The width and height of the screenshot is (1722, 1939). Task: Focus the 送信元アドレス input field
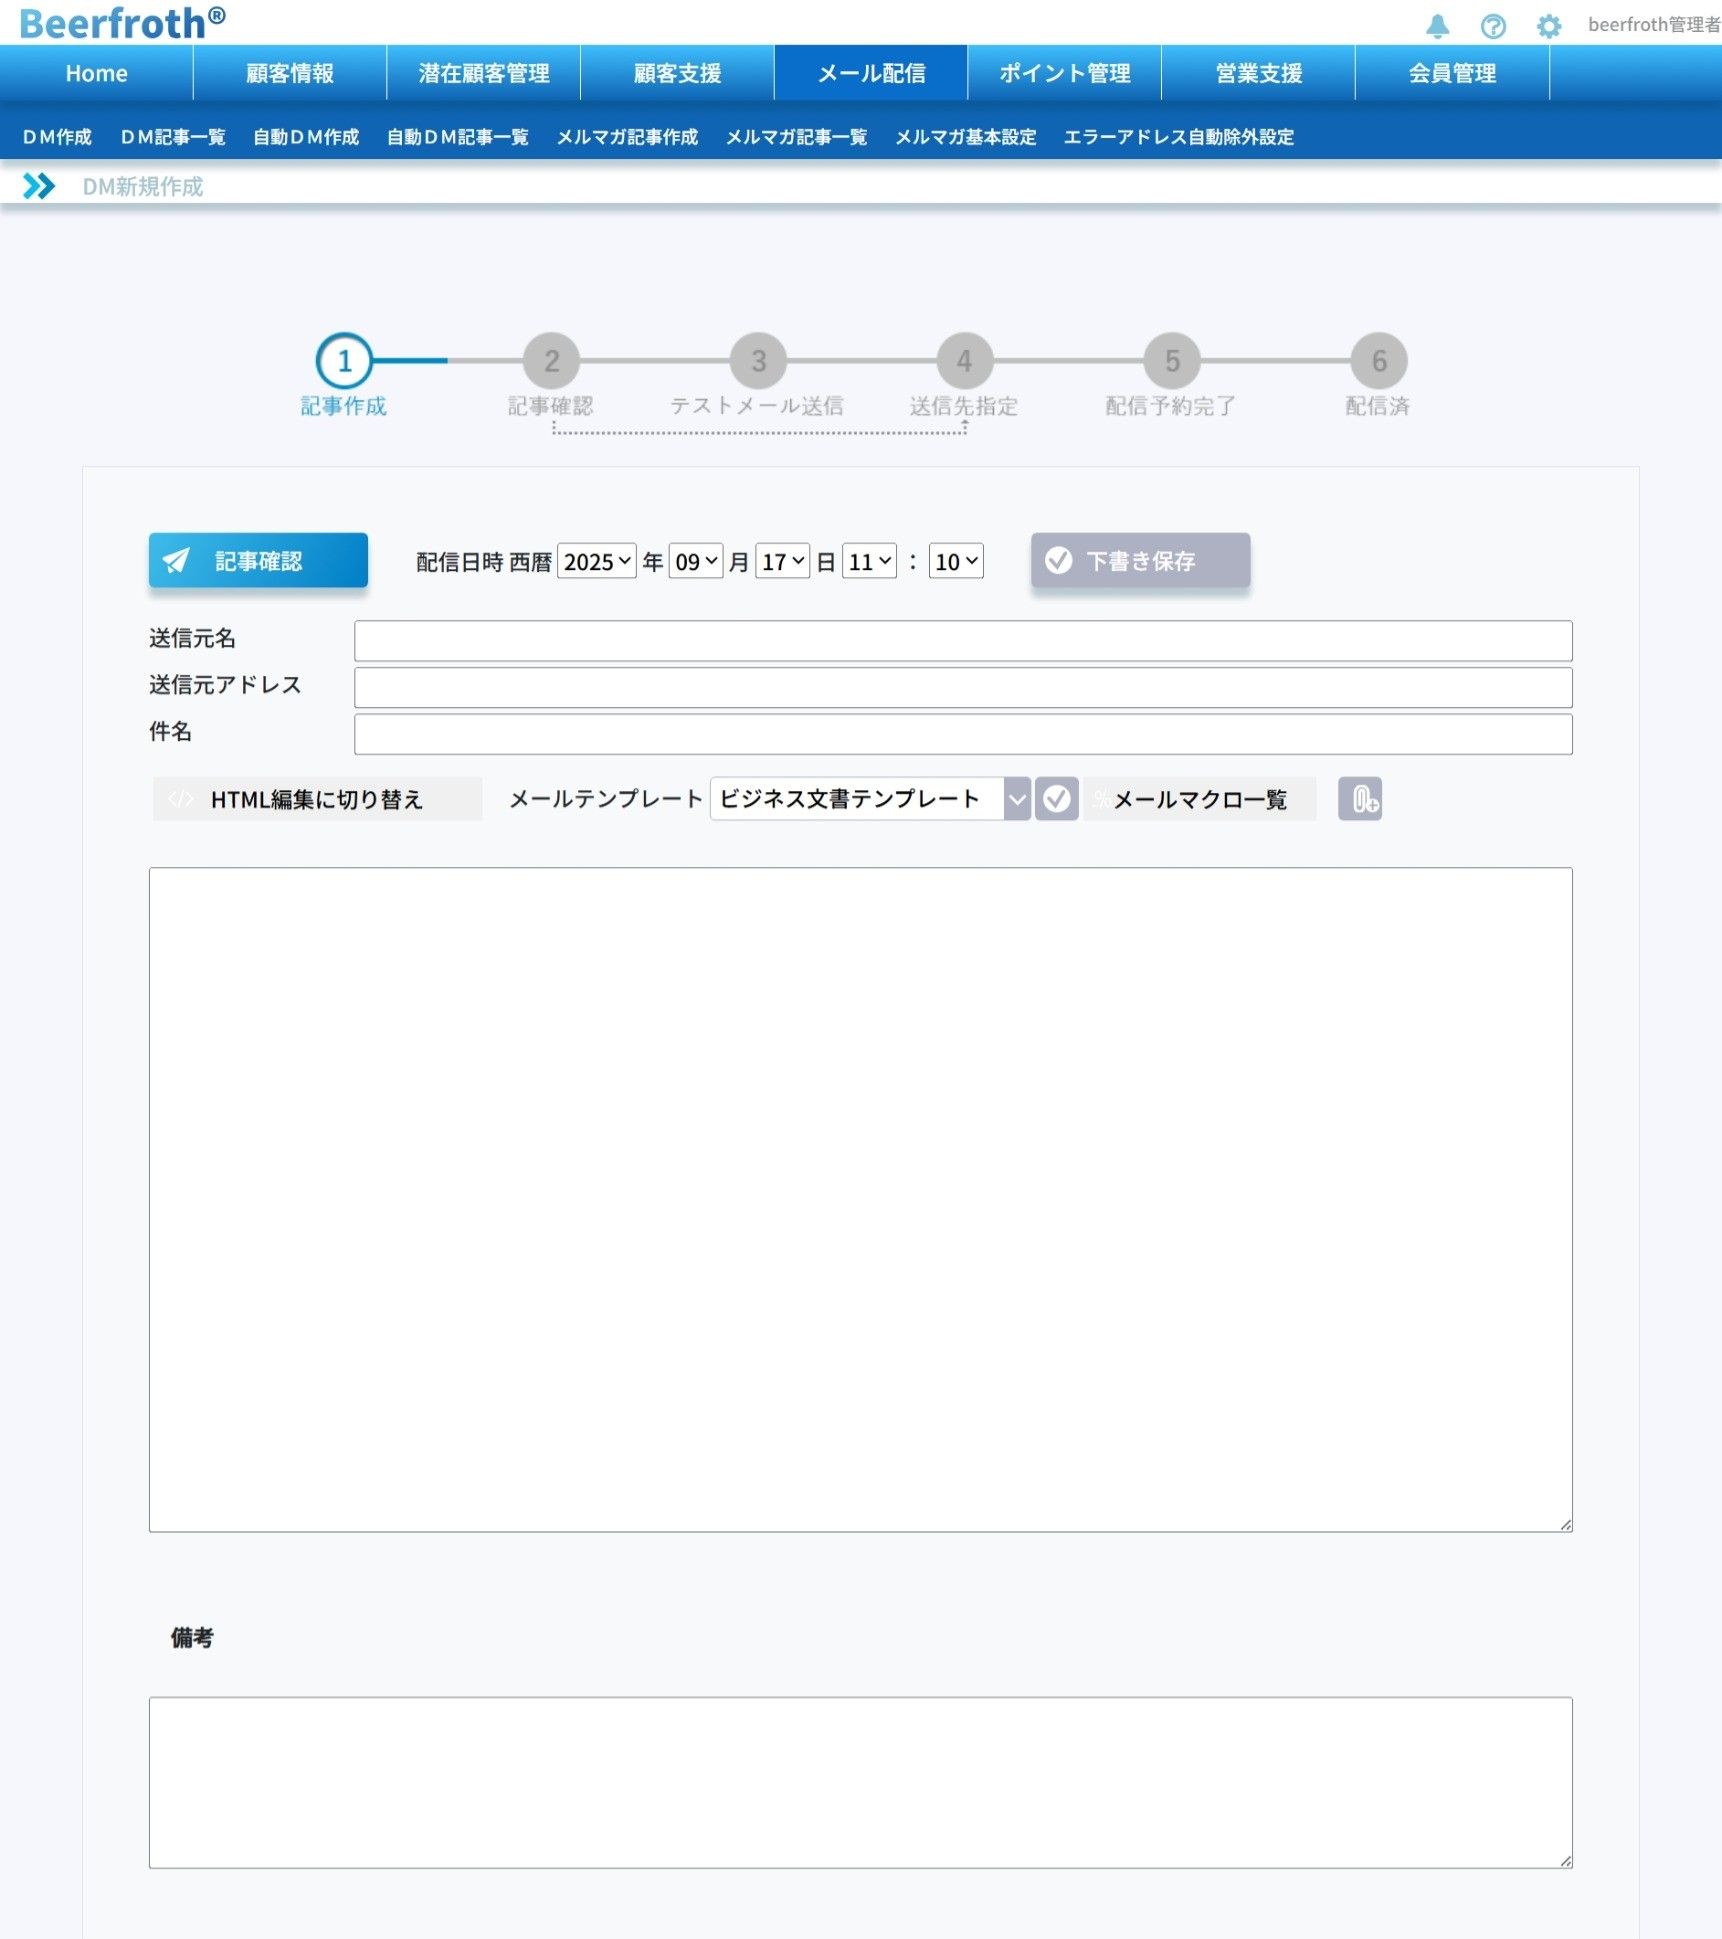(962, 687)
